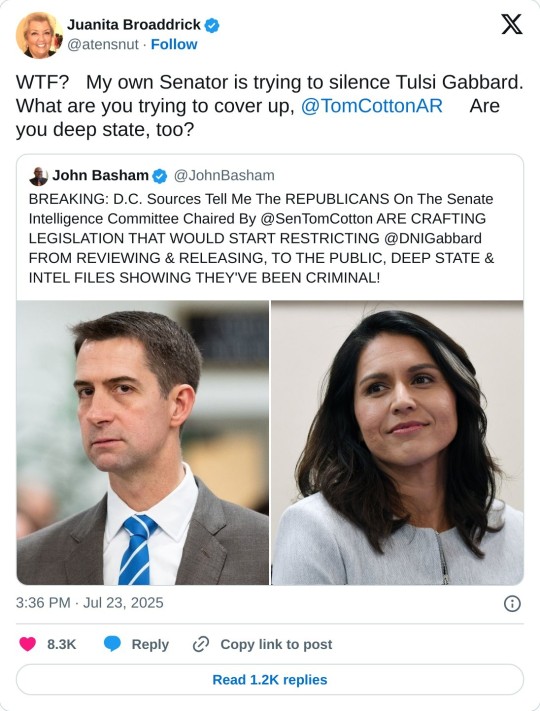
Task: Click the Reply text button
Action: (150, 644)
